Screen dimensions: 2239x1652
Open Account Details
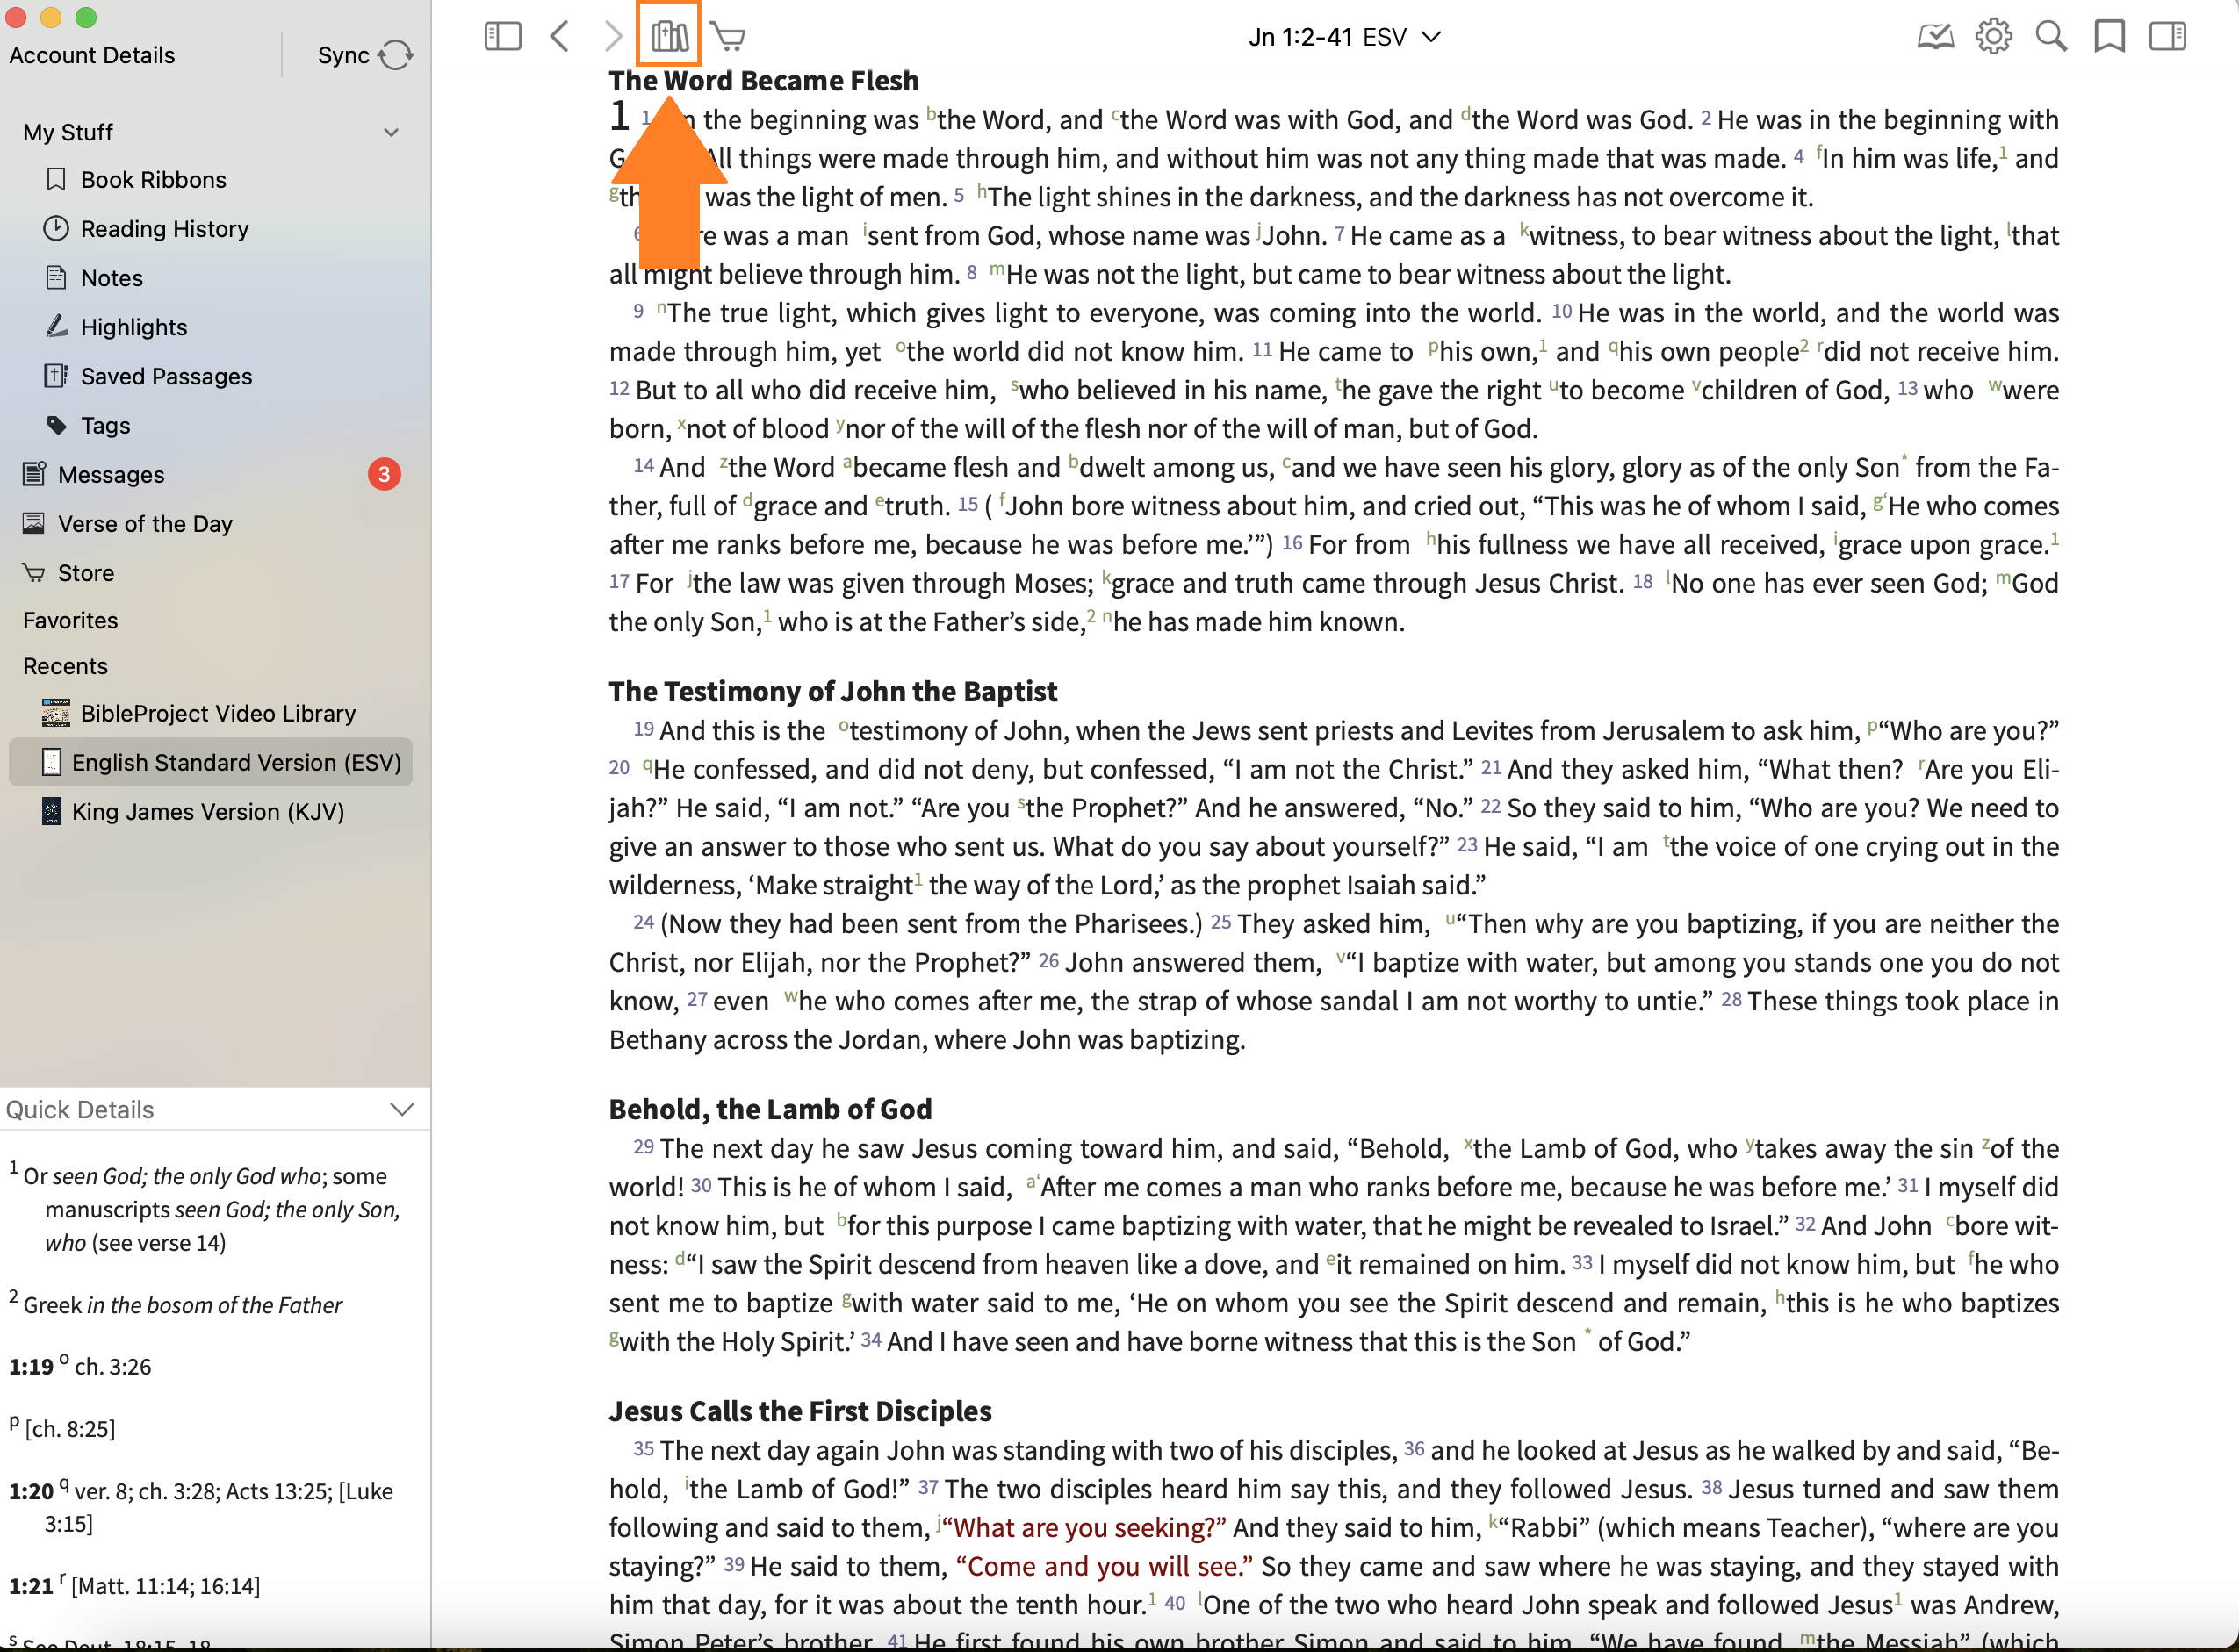(x=92, y=55)
